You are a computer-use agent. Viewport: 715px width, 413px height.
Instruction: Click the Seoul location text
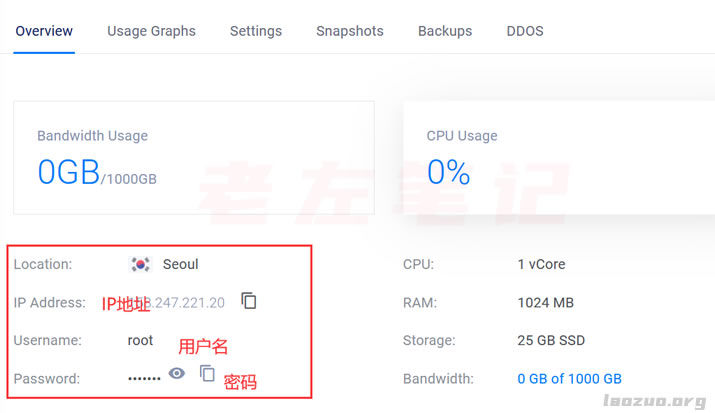pos(181,264)
